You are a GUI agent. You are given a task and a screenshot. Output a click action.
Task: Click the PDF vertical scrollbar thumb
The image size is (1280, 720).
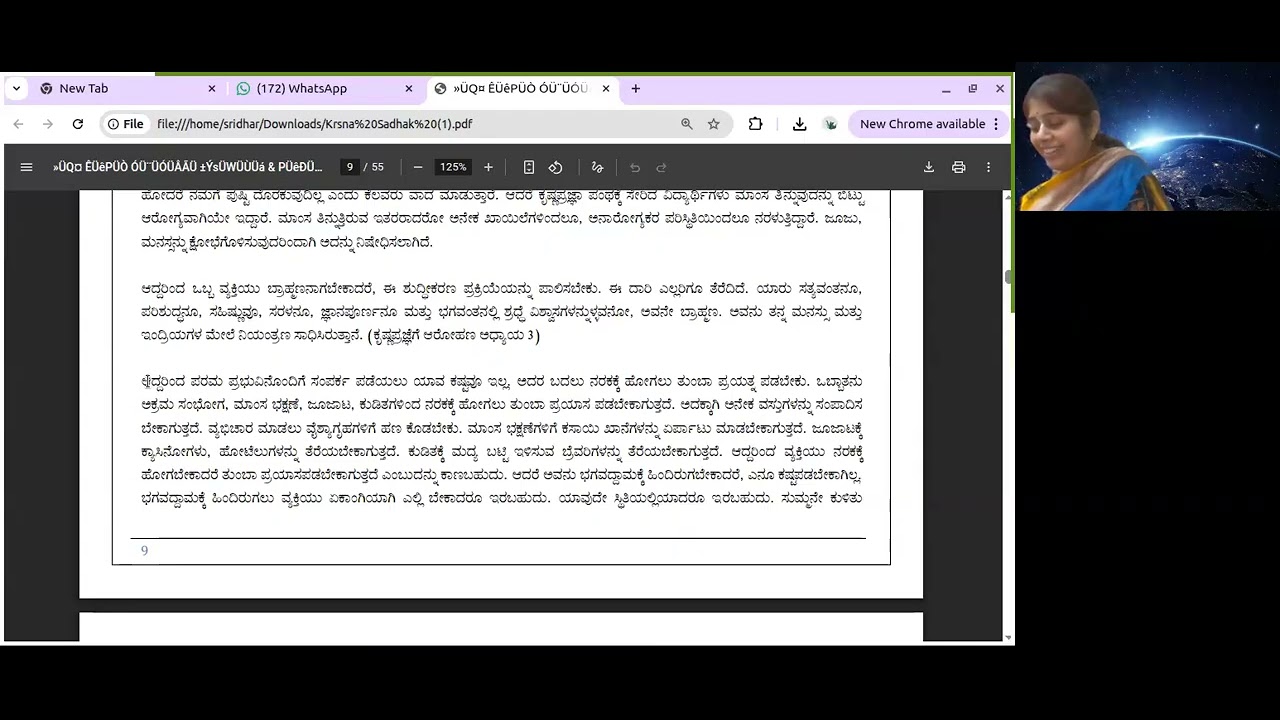point(1008,276)
